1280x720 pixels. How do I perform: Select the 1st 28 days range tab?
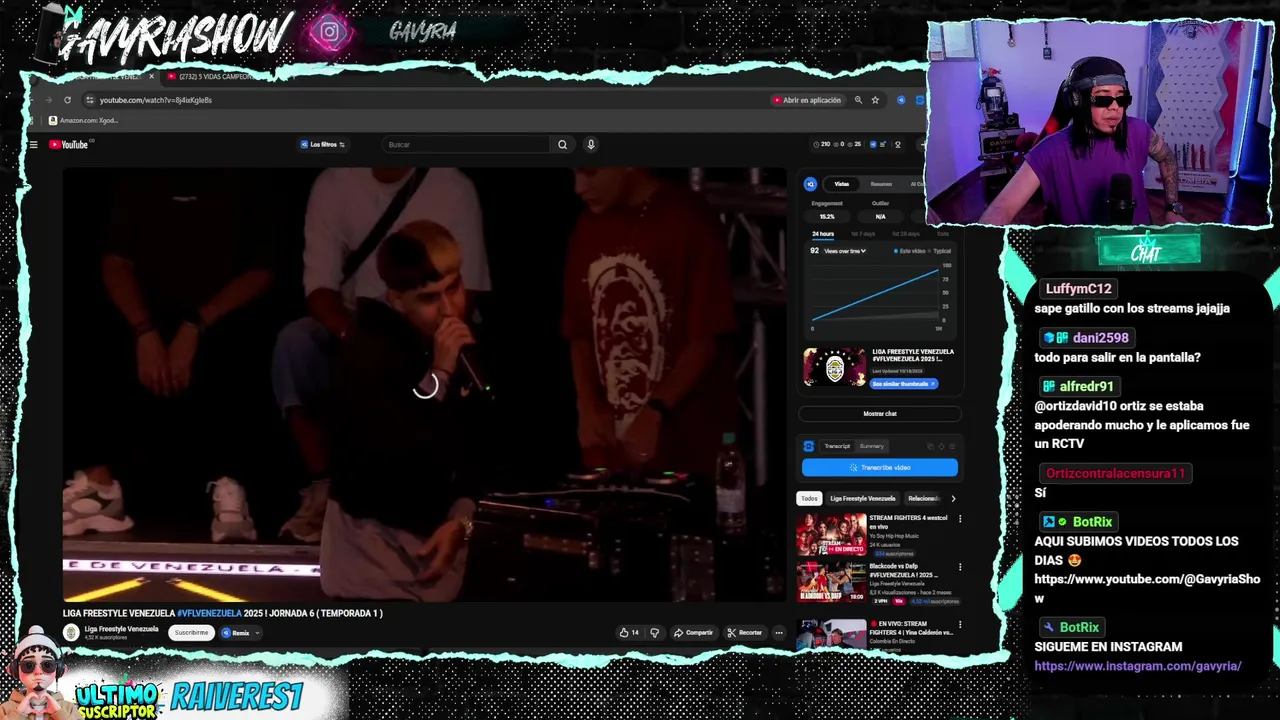coord(905,234)
